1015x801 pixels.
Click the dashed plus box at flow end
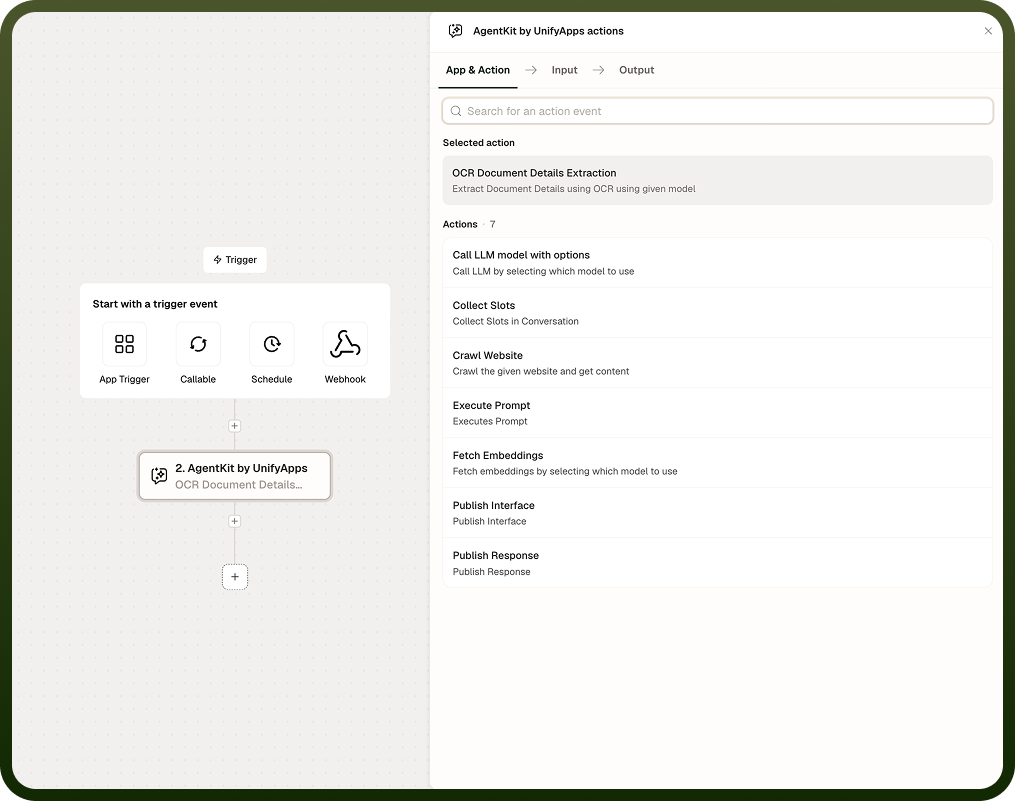coord(235,577)
